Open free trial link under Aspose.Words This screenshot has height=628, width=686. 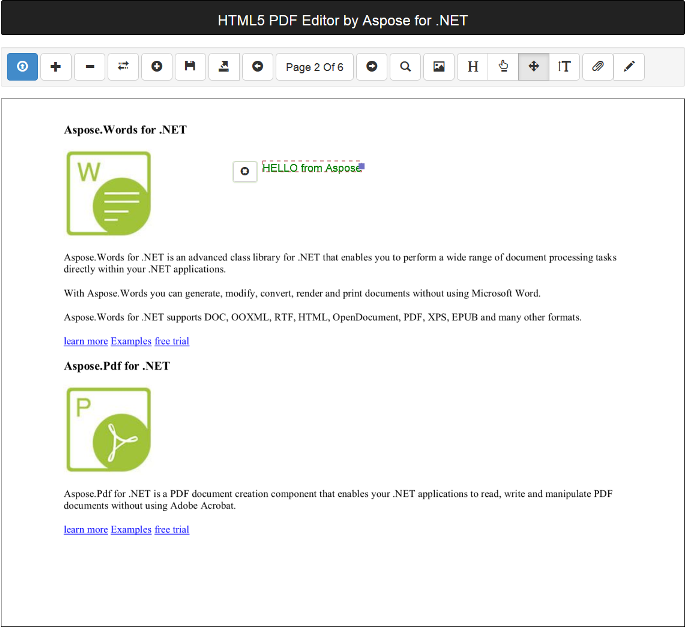coord(172,341)
